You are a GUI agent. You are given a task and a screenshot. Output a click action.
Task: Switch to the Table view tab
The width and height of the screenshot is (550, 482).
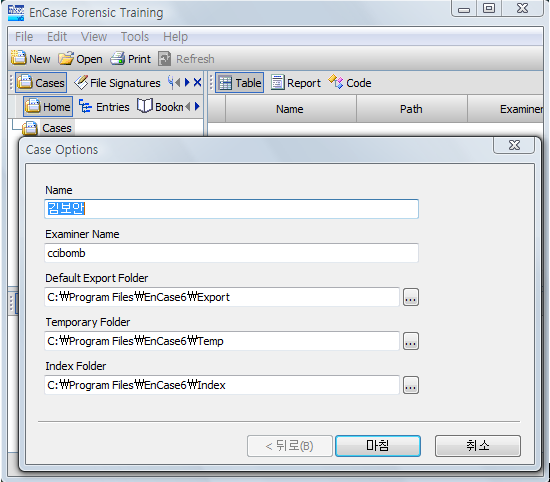coord(240,83)
